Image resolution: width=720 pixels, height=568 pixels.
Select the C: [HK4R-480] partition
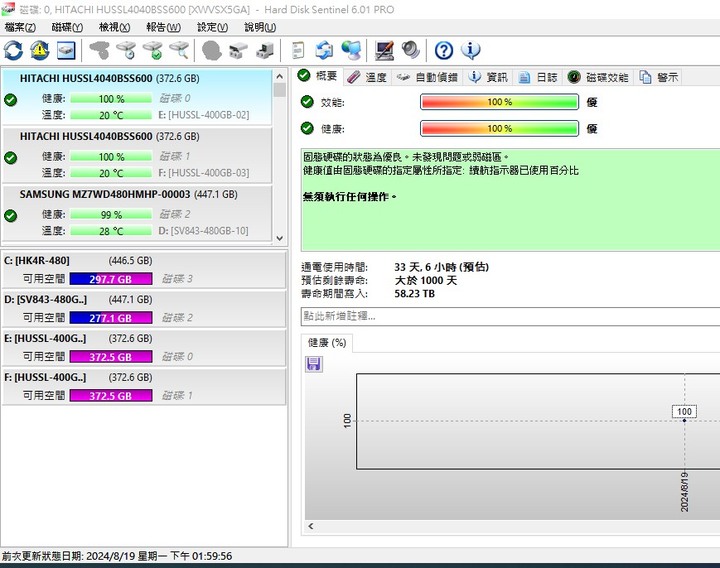[144, 270]
